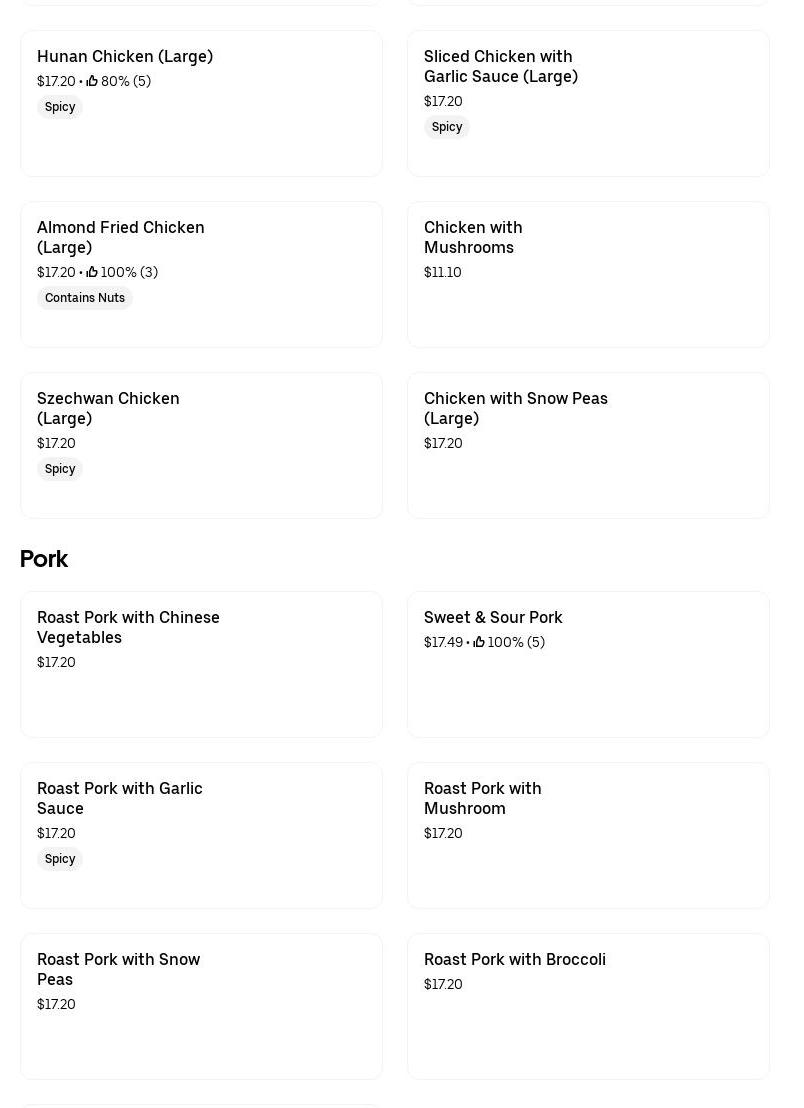Click the thumbs-up icon beside Sweet & Sour Pork

click(479, 642)
